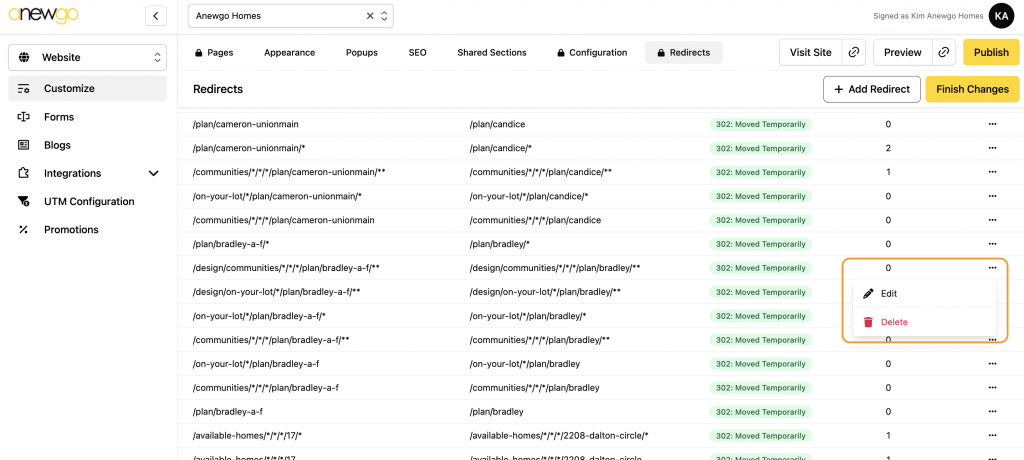
Task: Switch to the Appearance tab
Action: click(x=289, y=52)
